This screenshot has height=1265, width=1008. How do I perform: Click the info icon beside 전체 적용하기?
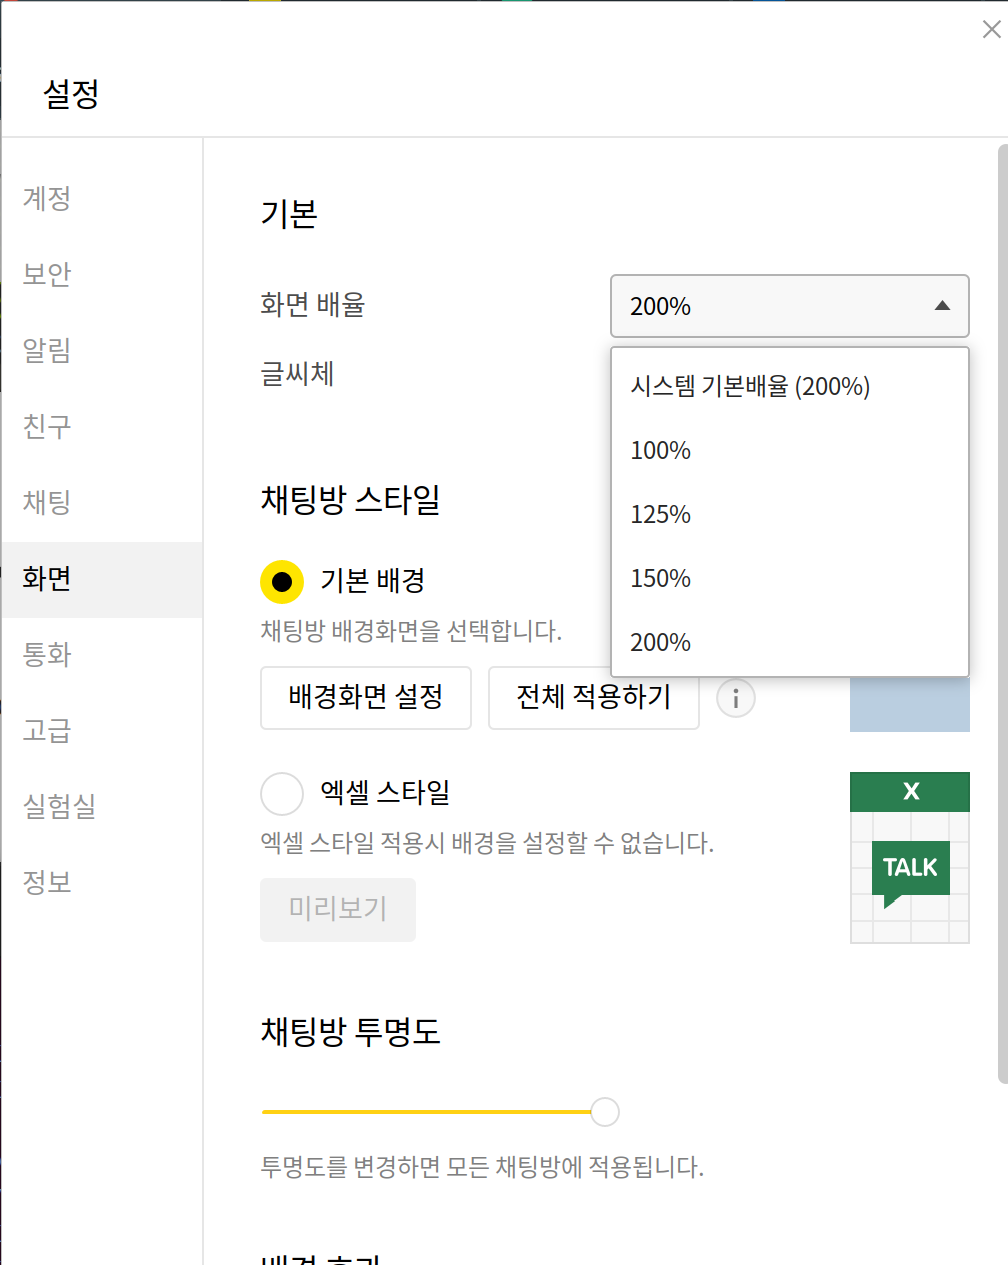(x=735, y=698)
